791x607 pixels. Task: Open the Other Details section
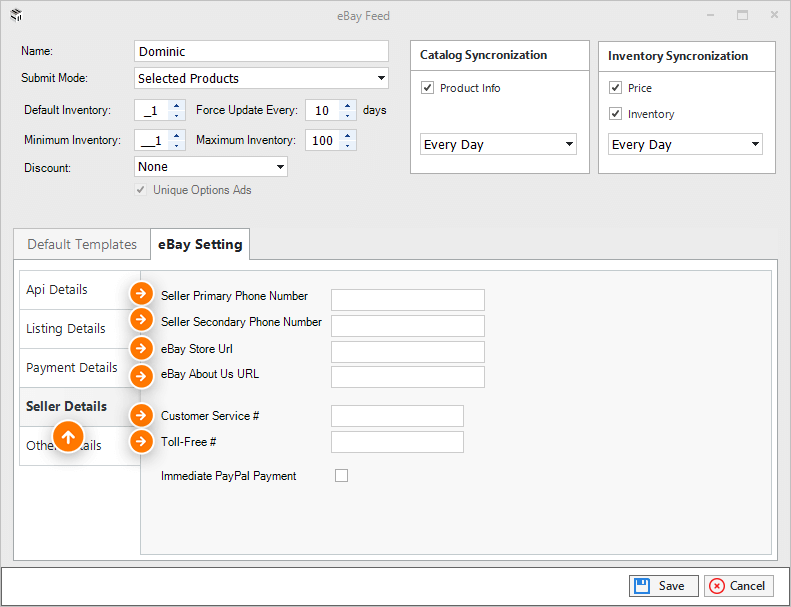[x=80, y=446]
